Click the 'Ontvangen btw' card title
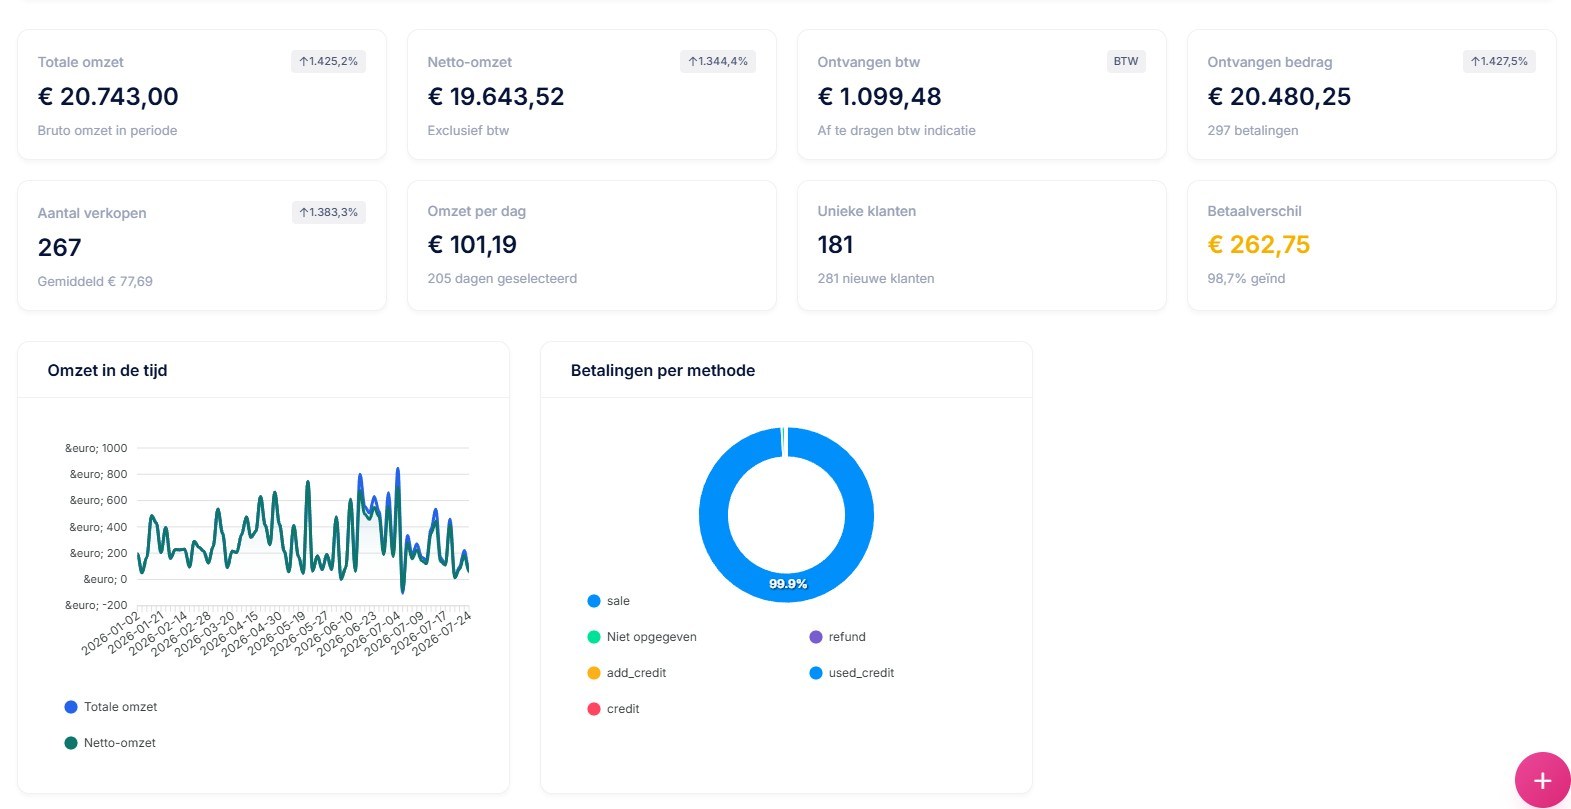The width and height of the screenshot is (1571, 809). 868,62
